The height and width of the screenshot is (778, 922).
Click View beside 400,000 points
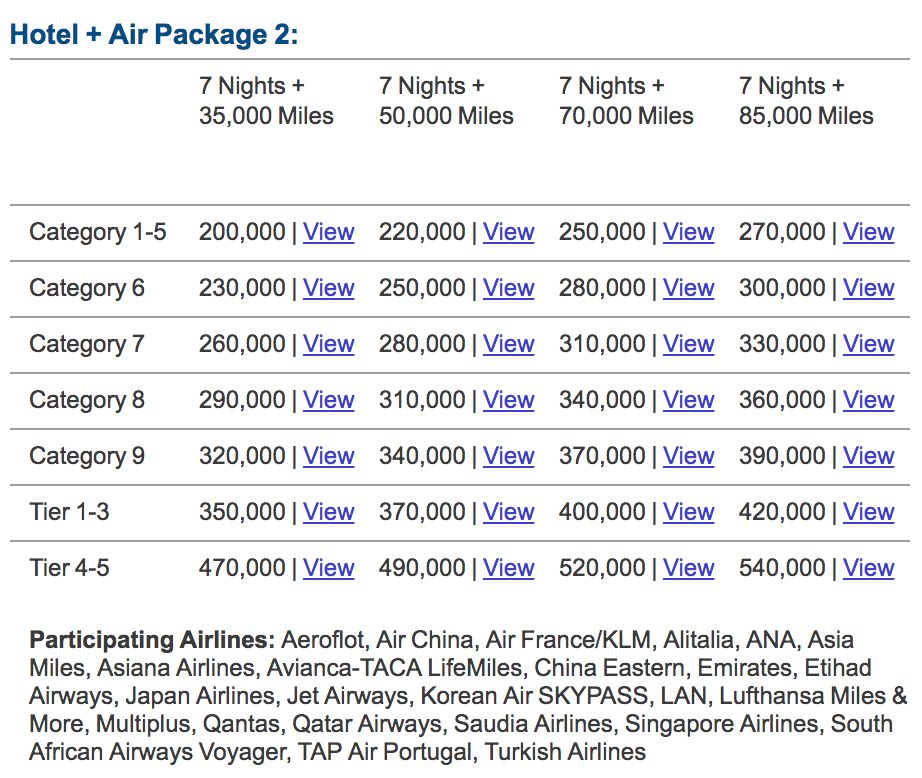click(689, 512)
